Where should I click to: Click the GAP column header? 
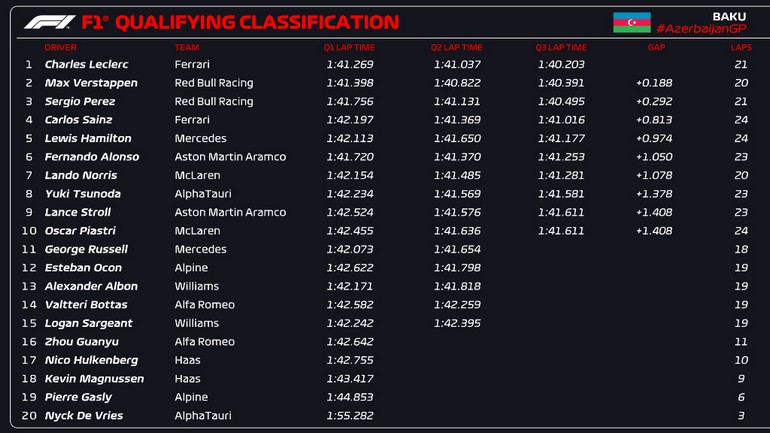tap(656, 47)
